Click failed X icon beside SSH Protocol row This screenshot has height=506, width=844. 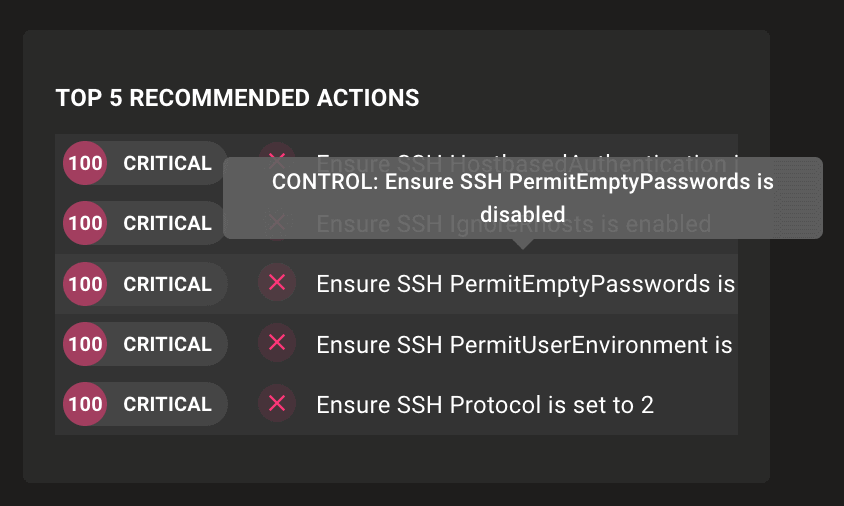(277, 404)
